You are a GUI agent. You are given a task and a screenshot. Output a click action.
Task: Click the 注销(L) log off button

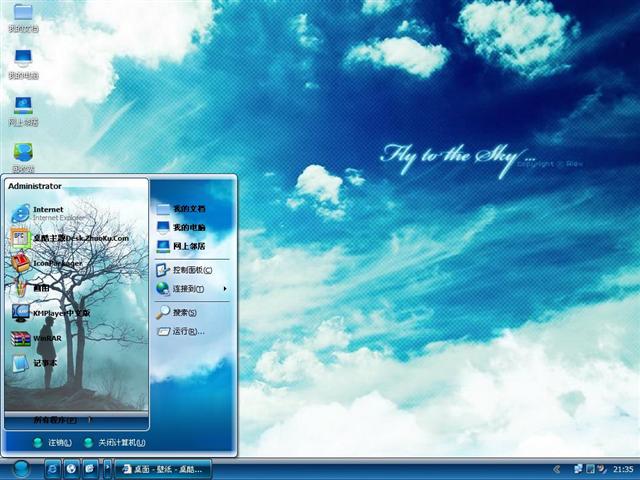click(52, 442)
